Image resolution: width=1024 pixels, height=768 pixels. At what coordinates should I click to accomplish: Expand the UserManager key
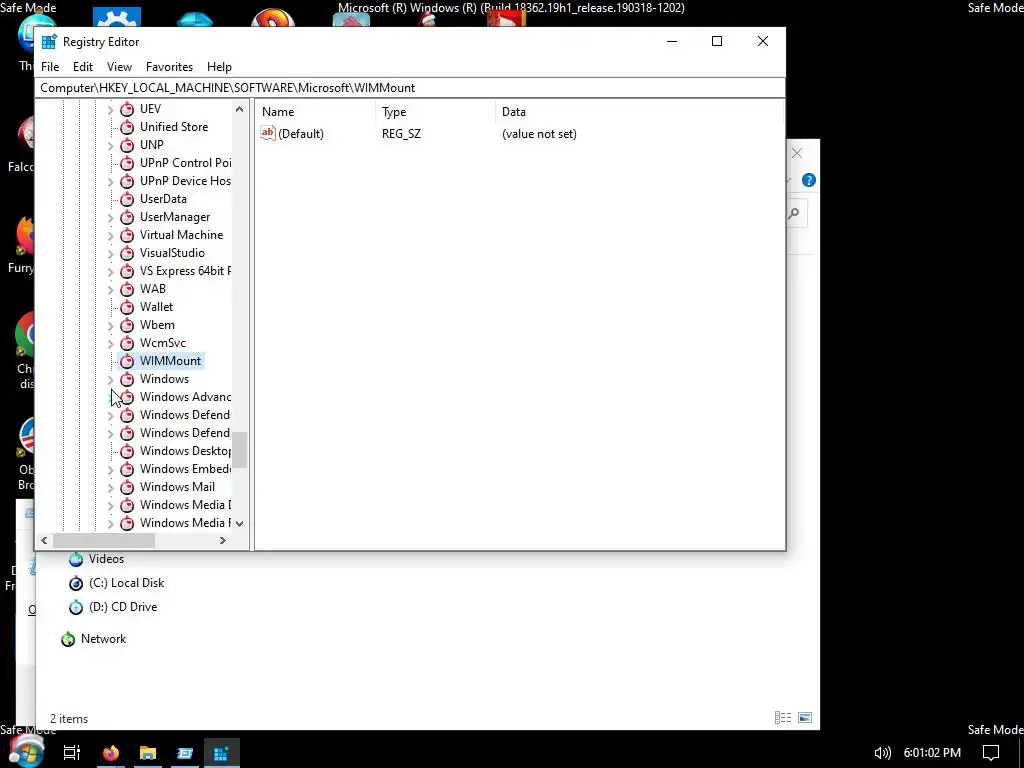coord(110,217)
